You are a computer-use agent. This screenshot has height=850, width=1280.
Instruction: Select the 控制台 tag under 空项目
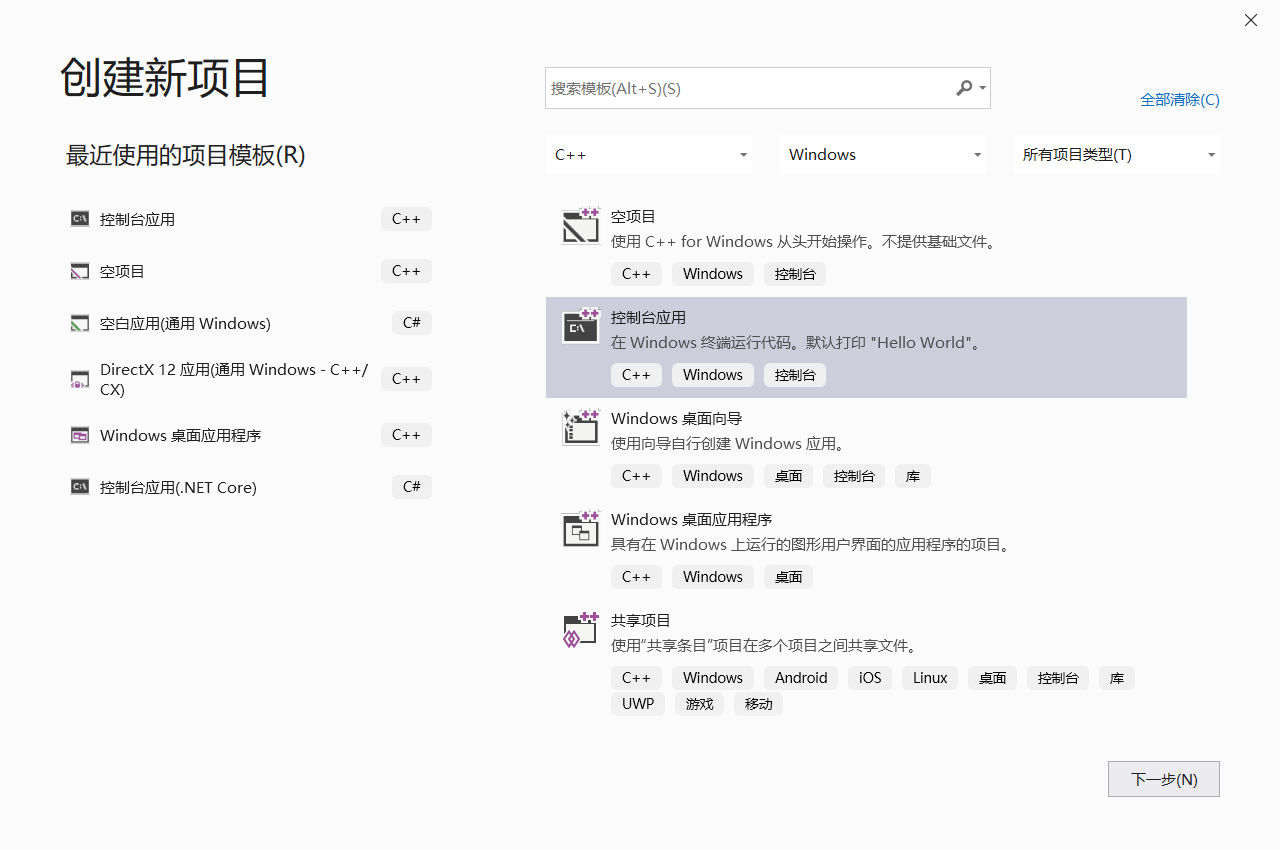click(x=795, y=273)
